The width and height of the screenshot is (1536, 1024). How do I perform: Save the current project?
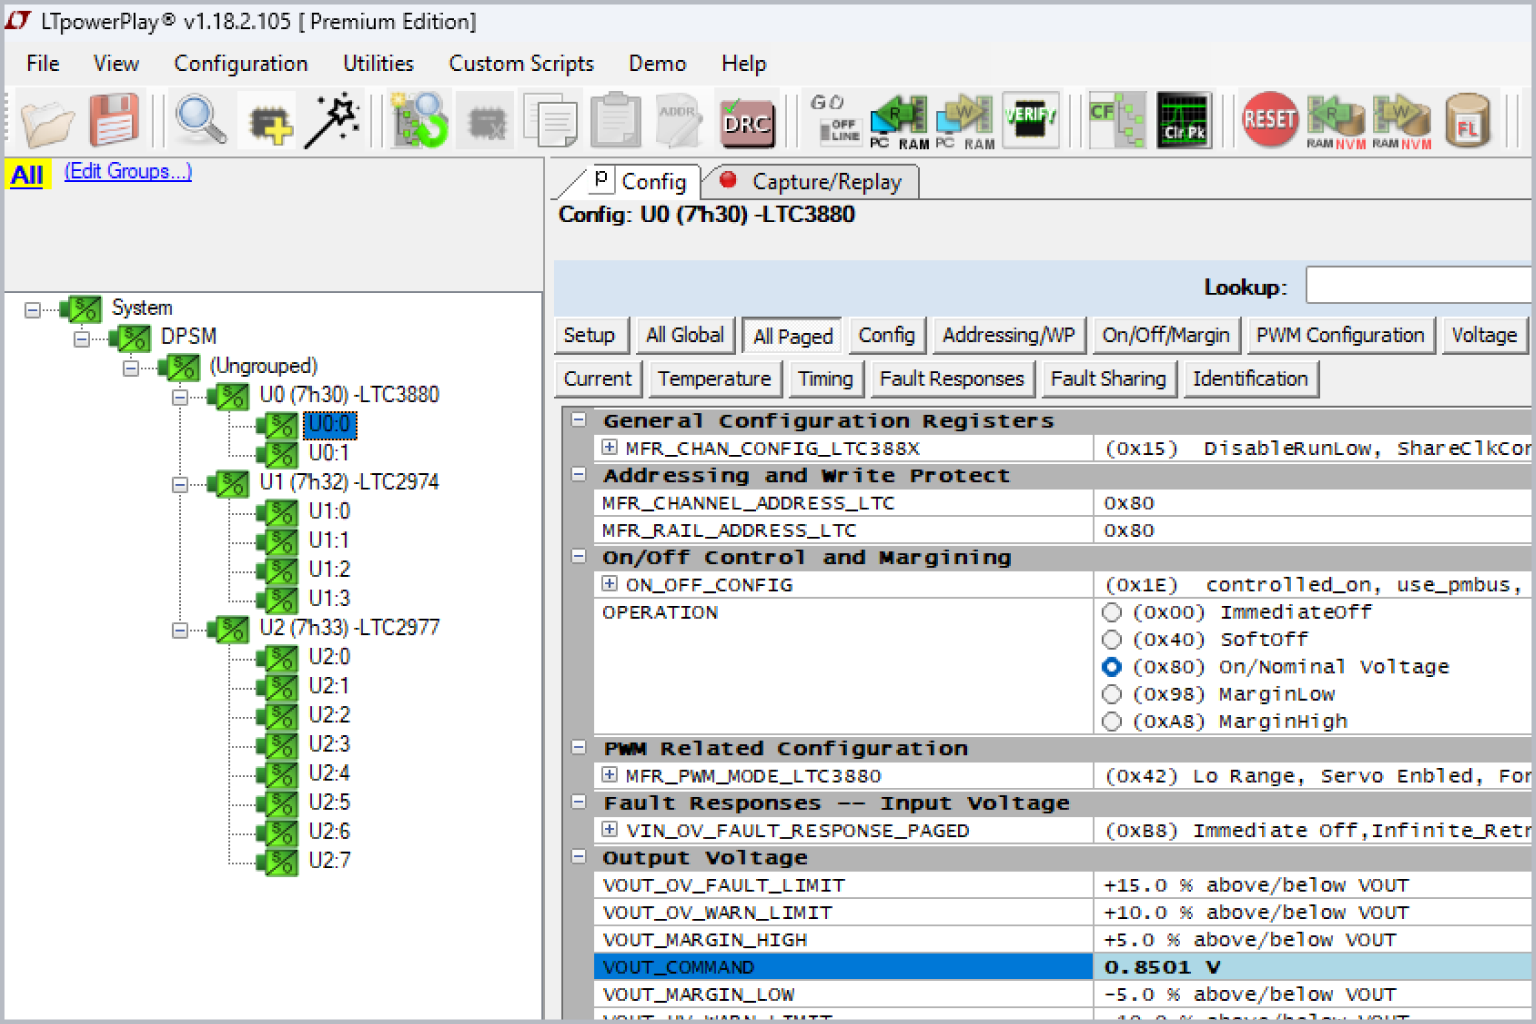coord(113,120)
